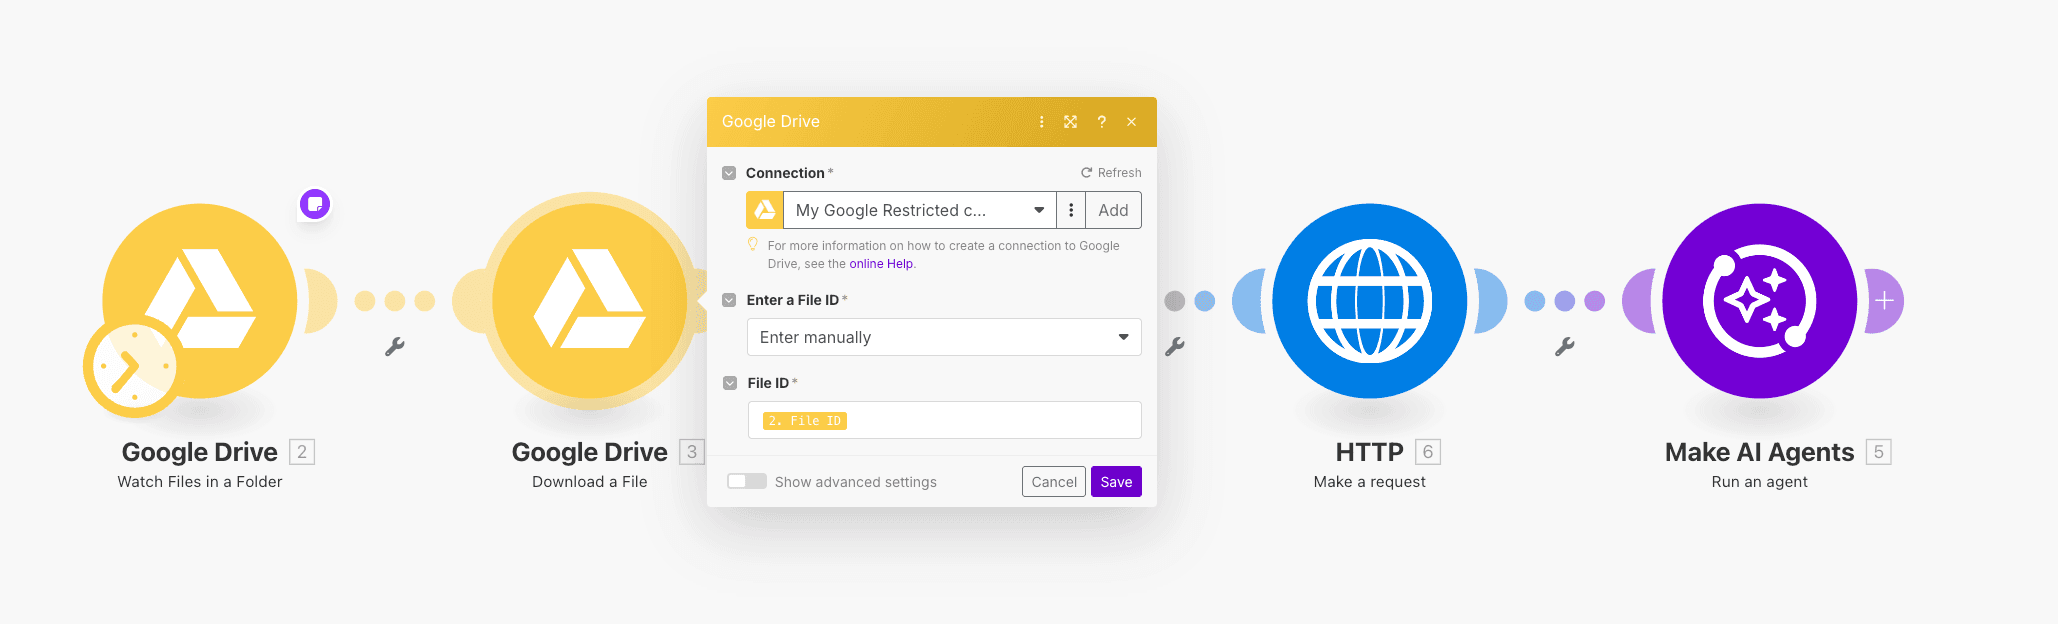Image resolution: width=2058 pixels, height=624 pixels.
Task: Click the purple note icon on first module
Action: click(315, 204)
